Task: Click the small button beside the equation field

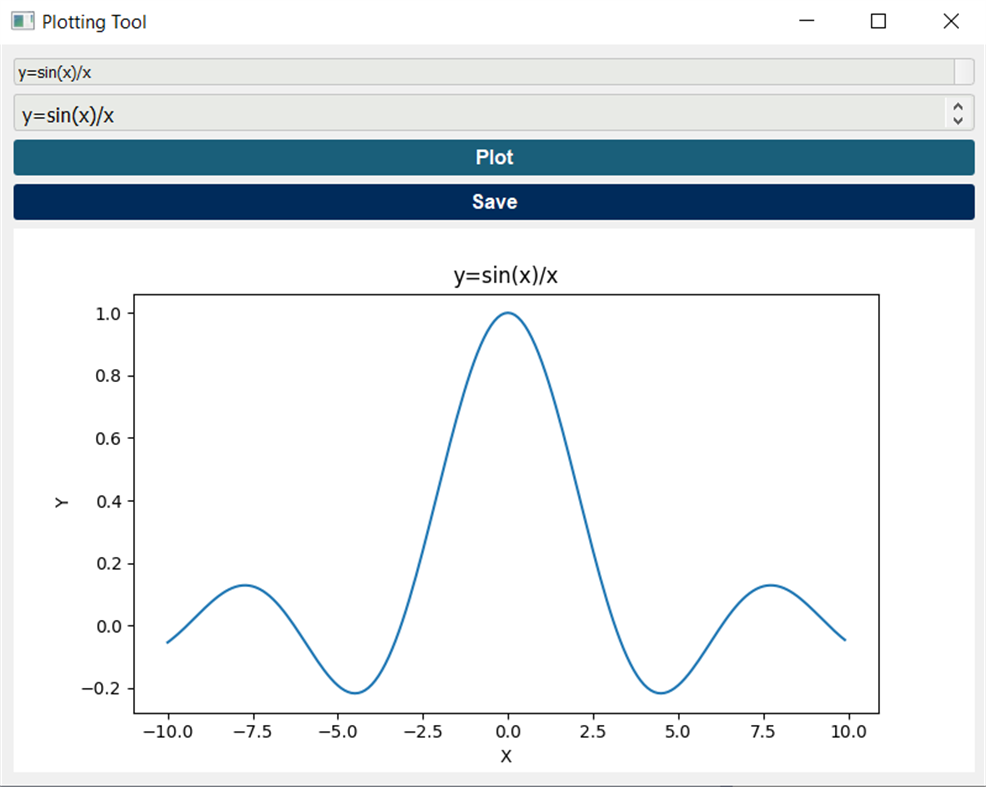Action: pos(966,71)
